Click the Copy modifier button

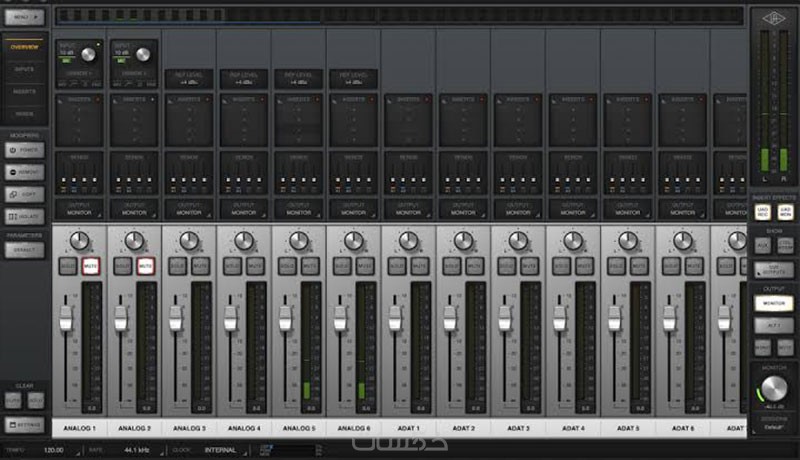pos(24,194)
